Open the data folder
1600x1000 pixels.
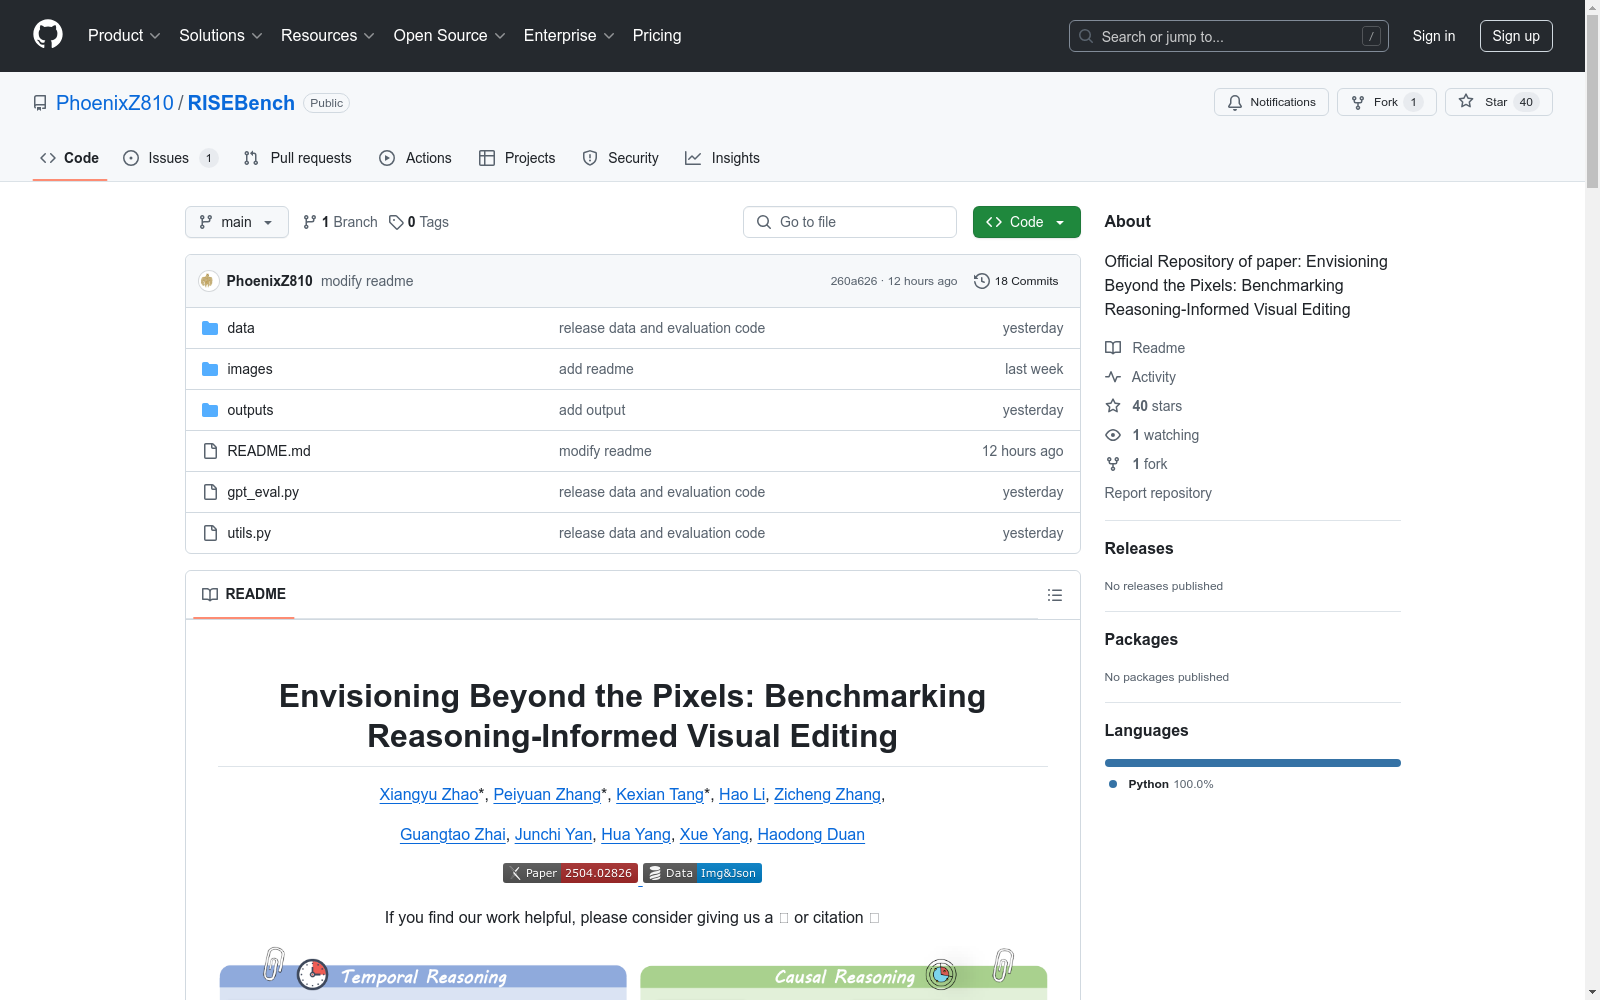coord(241,328)
